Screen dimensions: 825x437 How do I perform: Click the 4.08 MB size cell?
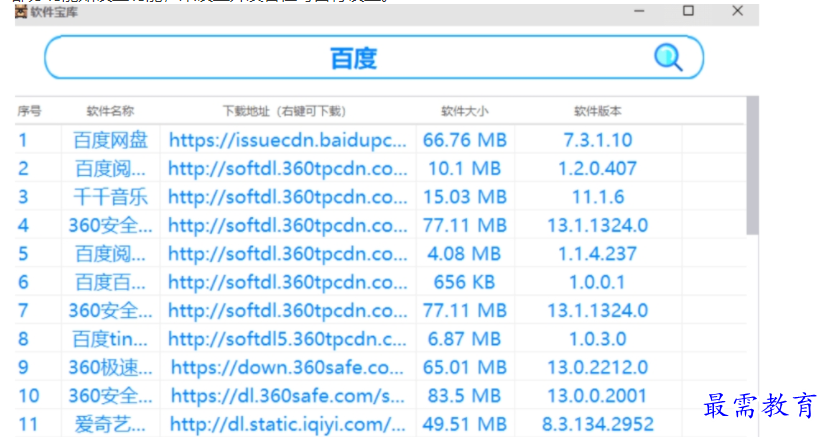465,254
